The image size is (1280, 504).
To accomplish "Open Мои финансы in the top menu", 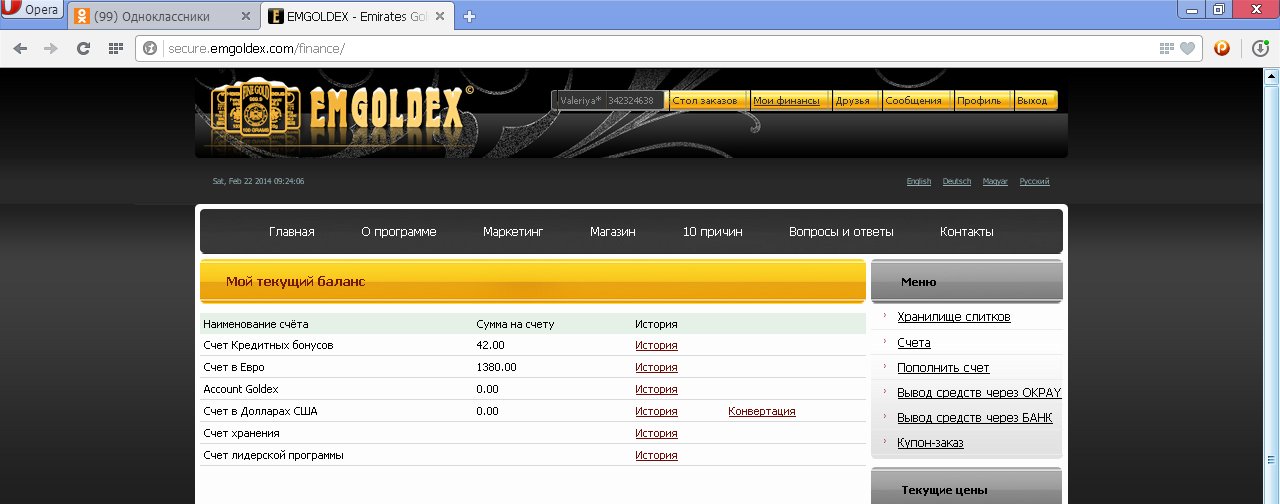I will pyautogui.click(x=786, y=101).
